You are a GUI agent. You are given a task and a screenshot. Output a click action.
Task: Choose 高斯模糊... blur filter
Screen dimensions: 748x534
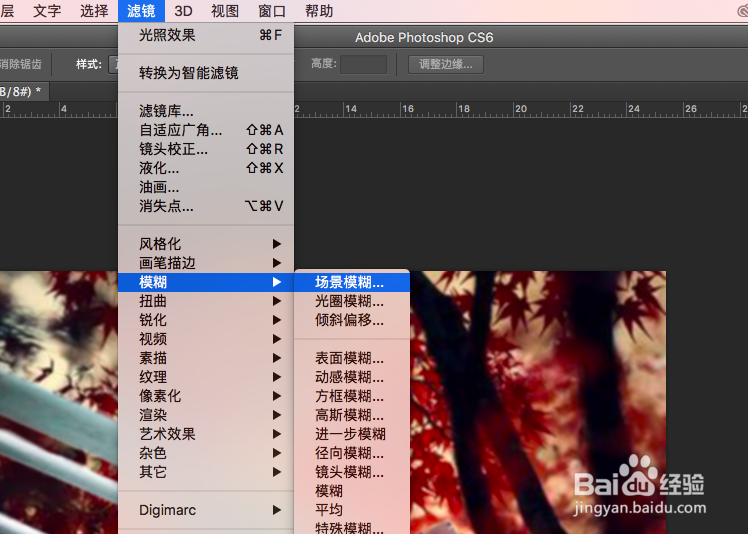coord(352,415)
